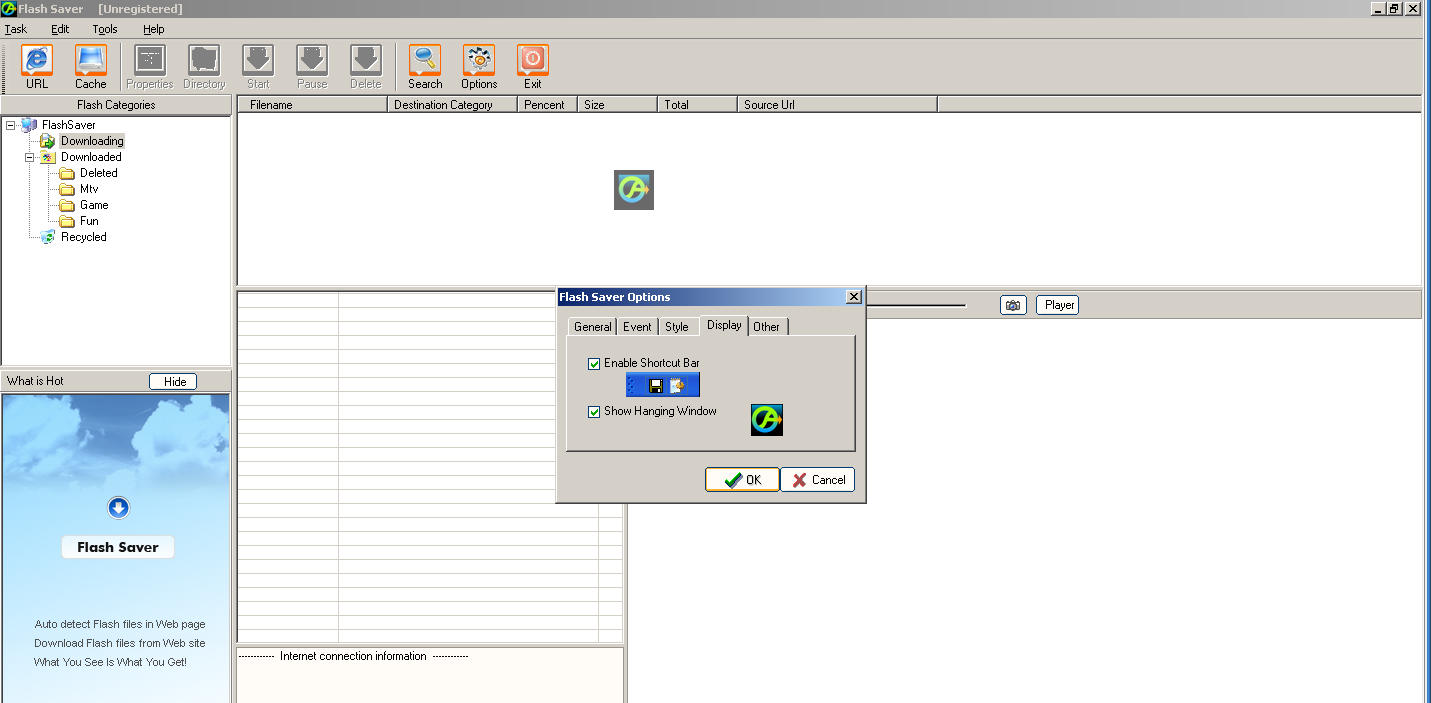The image size is (1431, 703).
Task: Select the Display tab
Action: coord(724,325)
